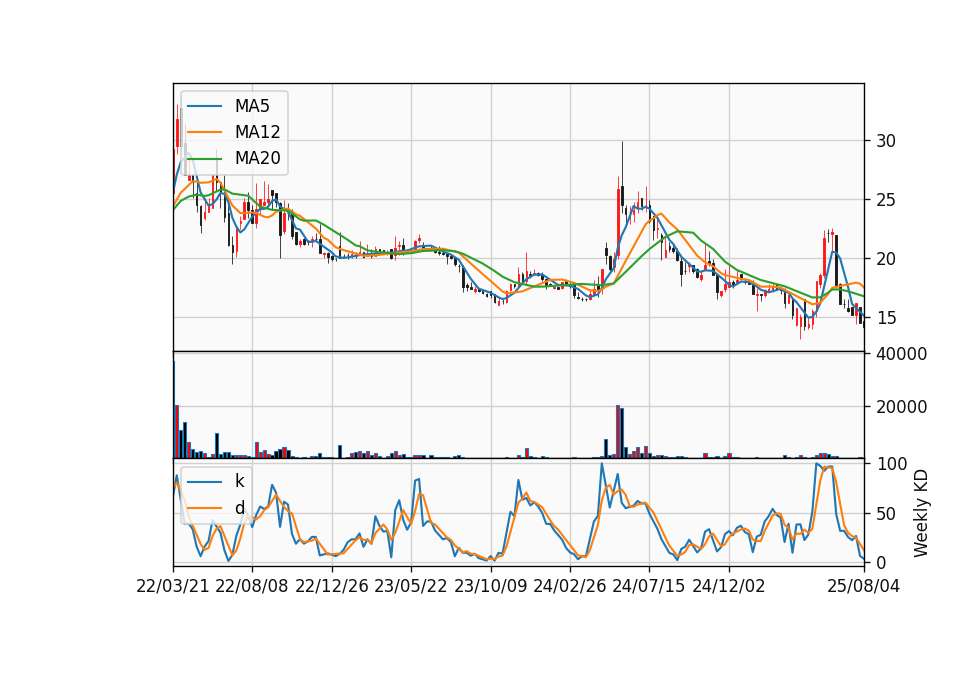
Task: Click the MA20 legend entry
Action: pyautogui.click(x=233, y=158)
